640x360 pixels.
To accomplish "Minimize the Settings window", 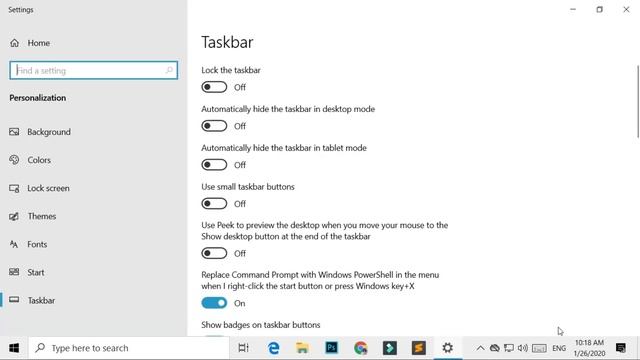I will click(x=573, y=9).
